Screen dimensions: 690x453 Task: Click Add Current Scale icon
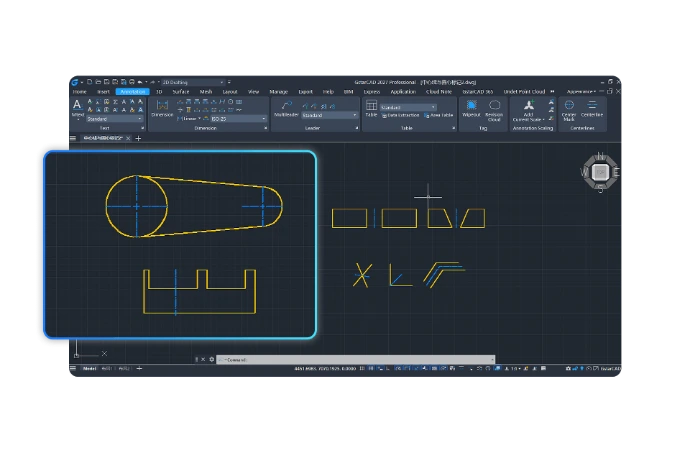pos(529,110)
